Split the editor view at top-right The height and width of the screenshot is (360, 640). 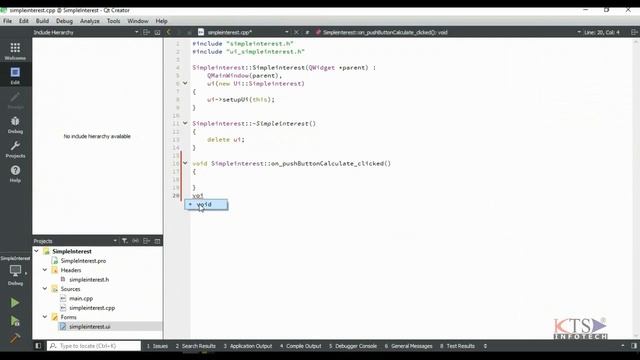634,32
